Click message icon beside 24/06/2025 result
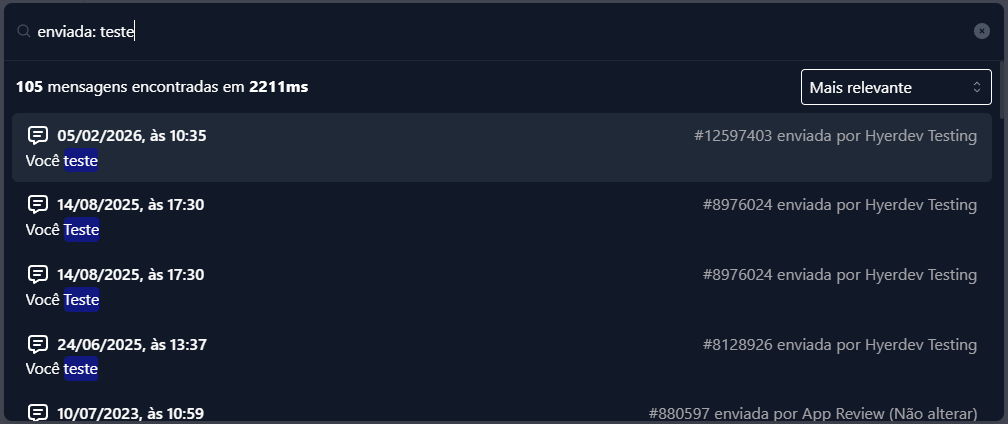 pyautogui.click(x=38, y=344)
